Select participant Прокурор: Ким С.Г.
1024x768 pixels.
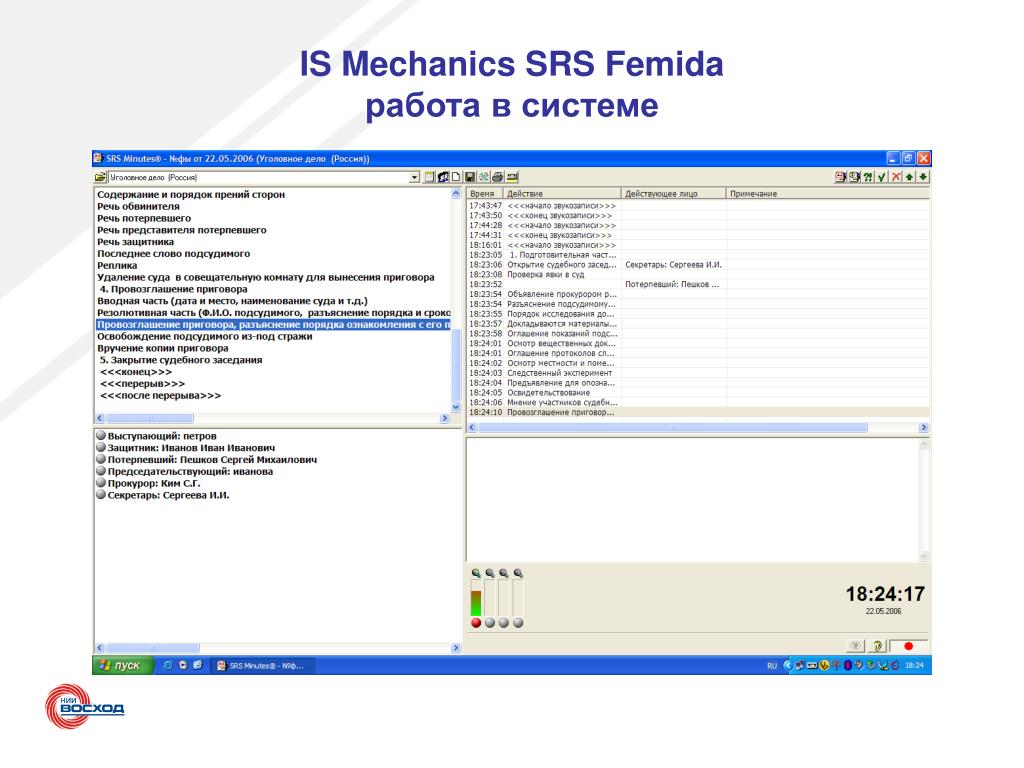click(x=149, y=483)
